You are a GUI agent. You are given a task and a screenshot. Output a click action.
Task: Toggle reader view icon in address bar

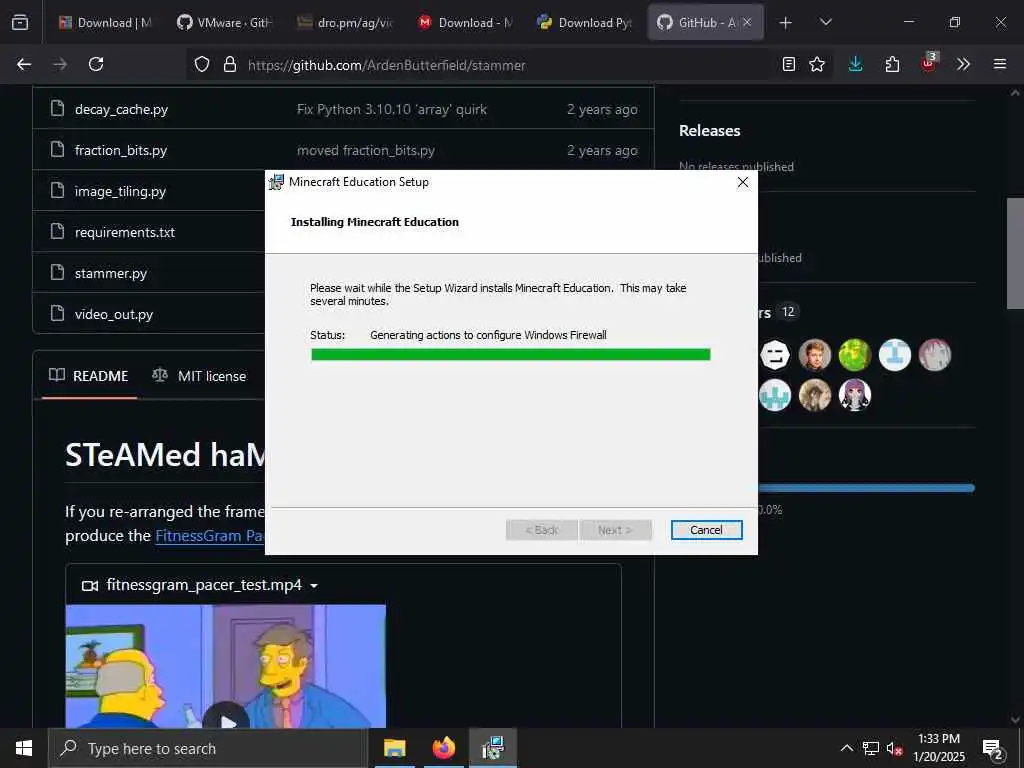tap(789, 64)
